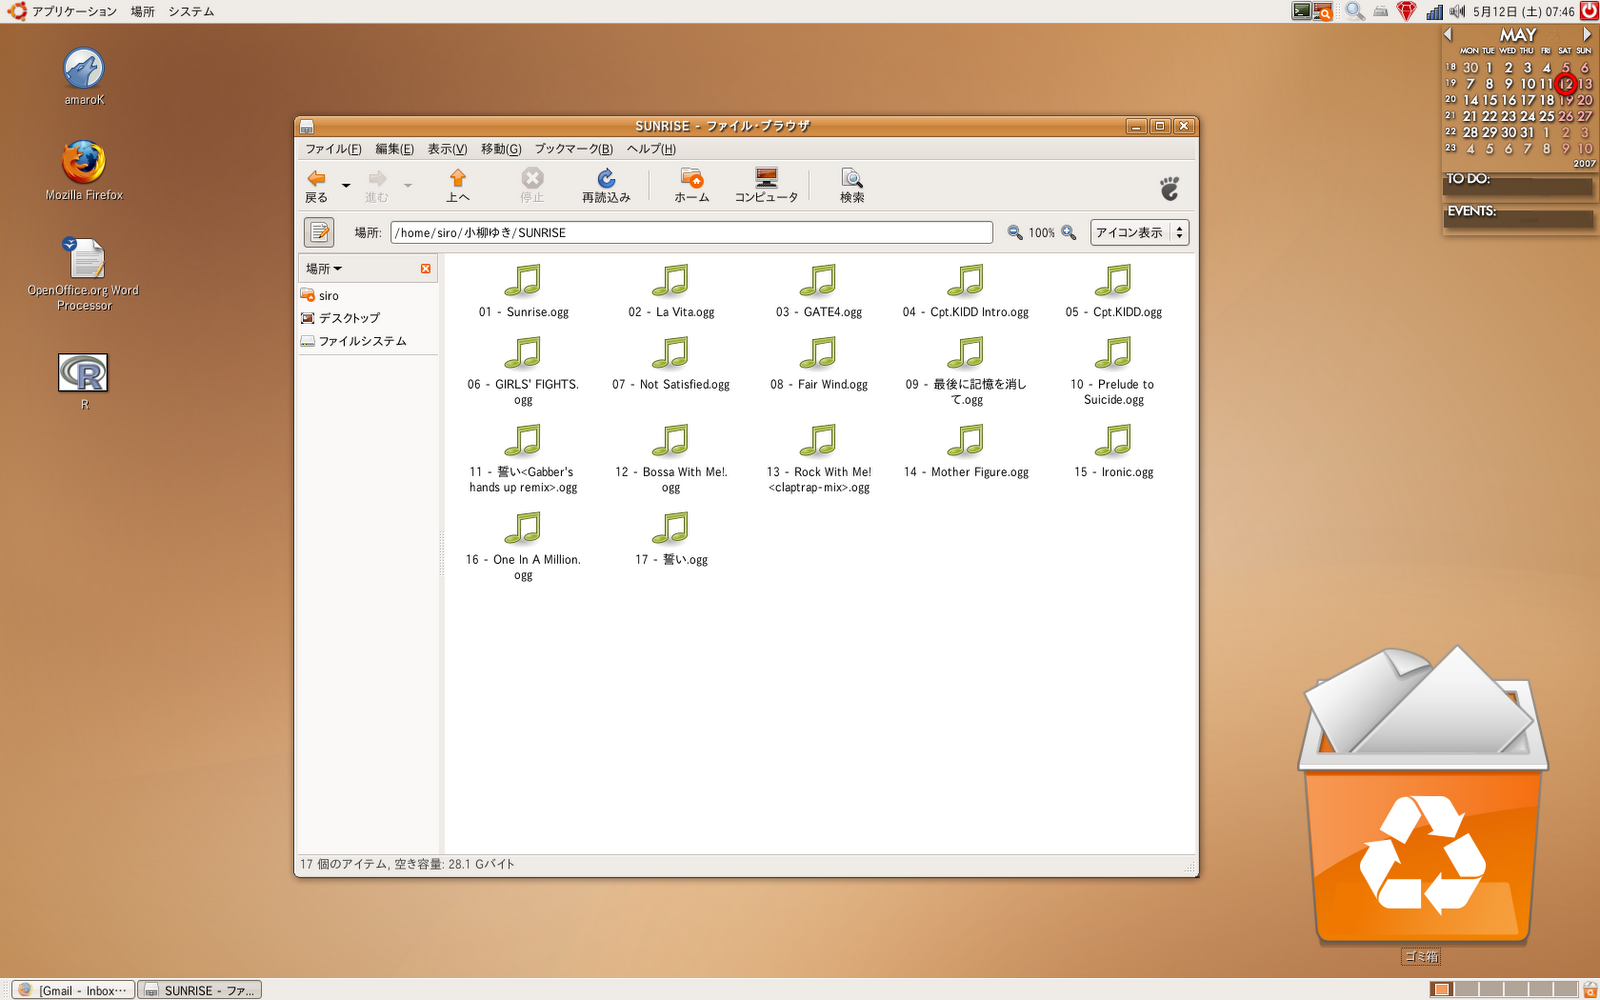The height and width of the screenshot is (1000, 1600).
Task: Select 07 - Not Satisfied.ogg file icon
Action: point(671,353)
